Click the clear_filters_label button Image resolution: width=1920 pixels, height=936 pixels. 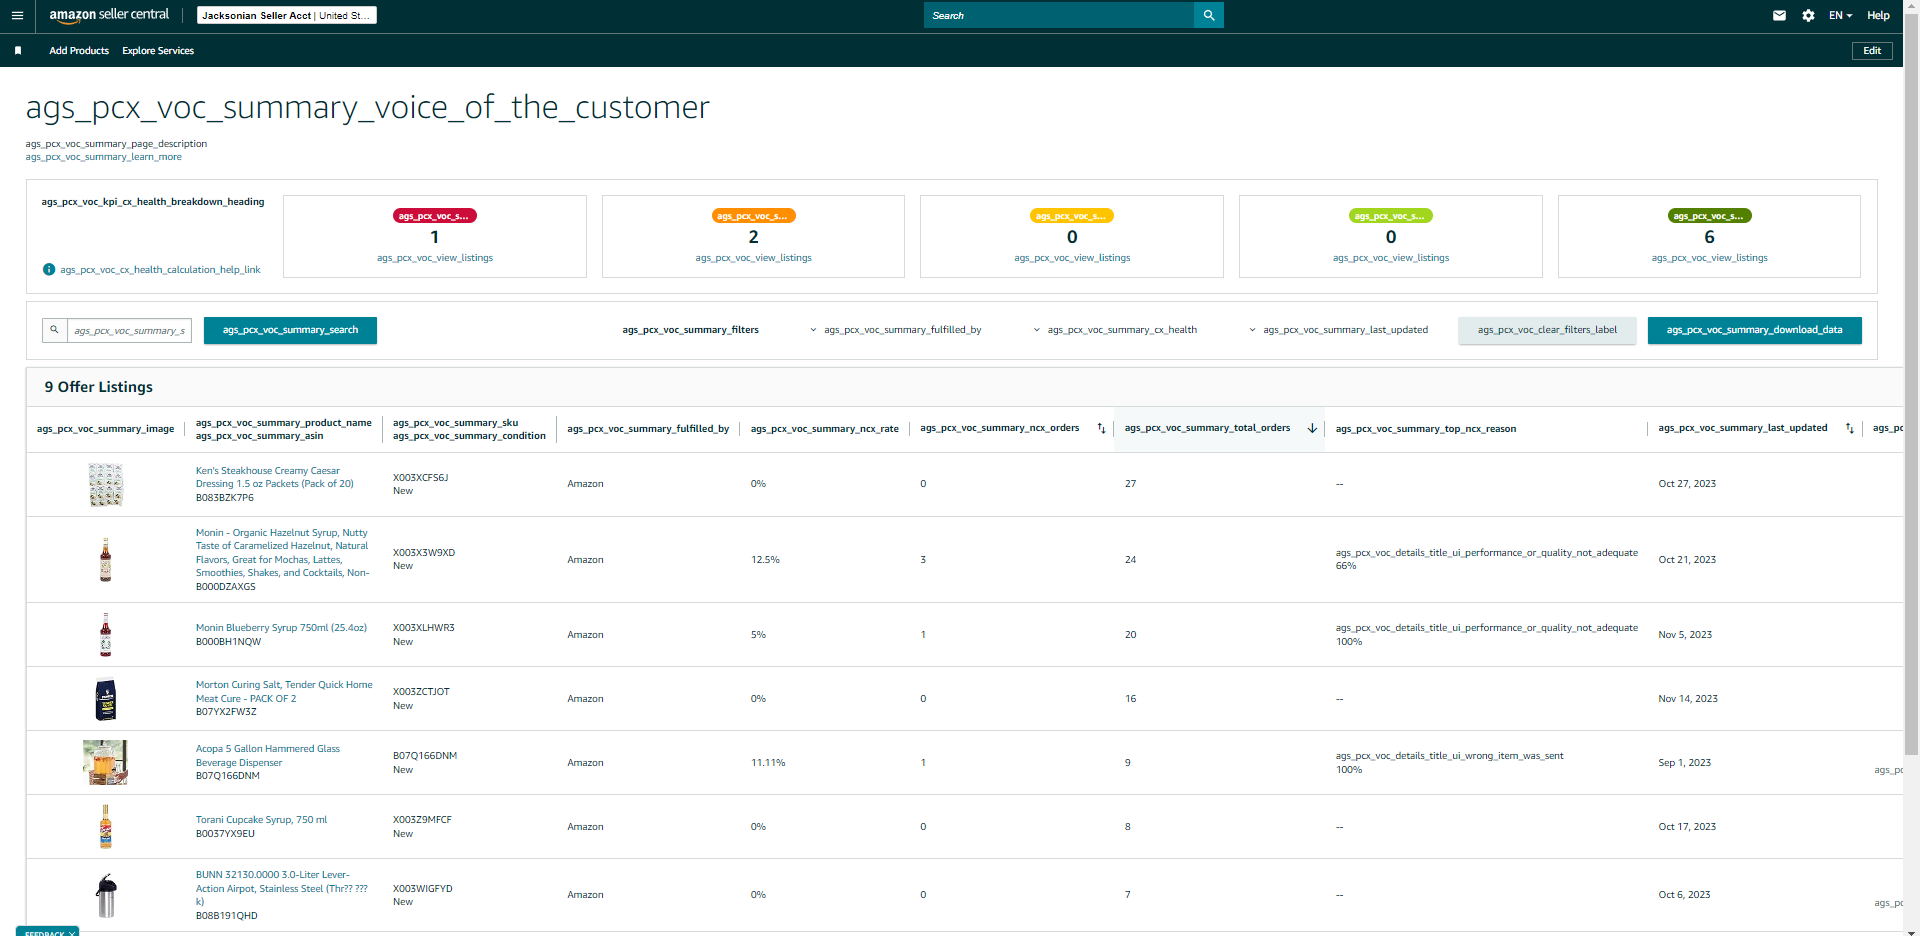tap(1547, 330)
